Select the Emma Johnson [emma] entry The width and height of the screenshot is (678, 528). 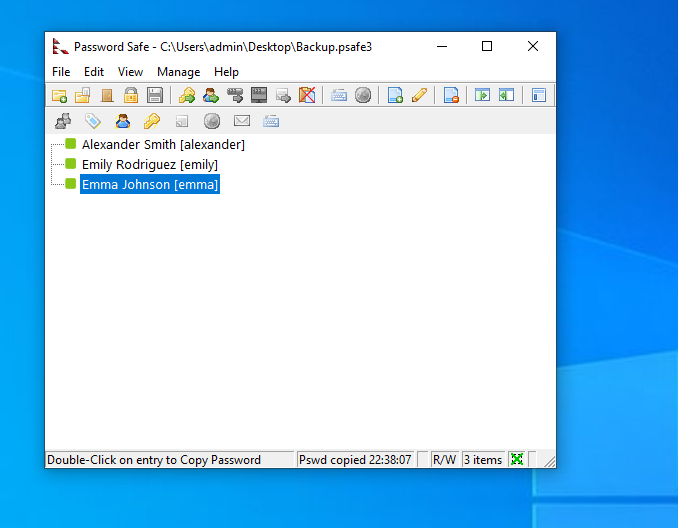(x=150, y=184)
